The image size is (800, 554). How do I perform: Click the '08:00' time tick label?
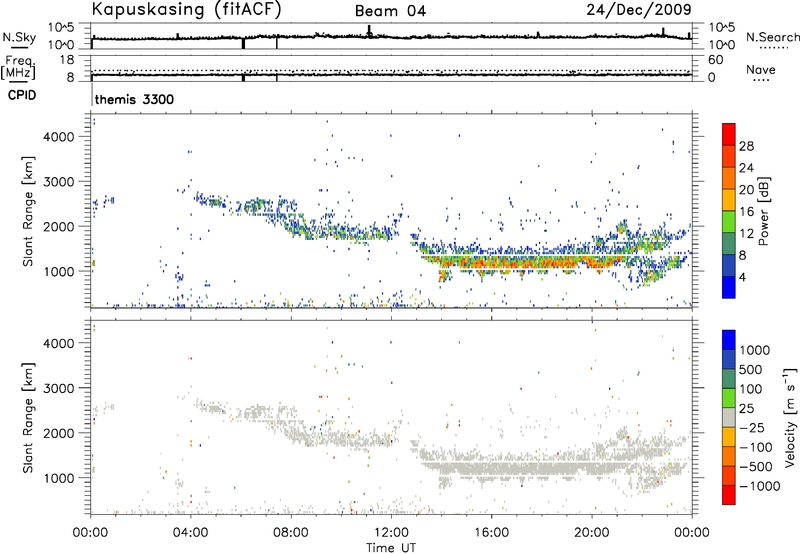pyautogui.click(x=291, y=533)
